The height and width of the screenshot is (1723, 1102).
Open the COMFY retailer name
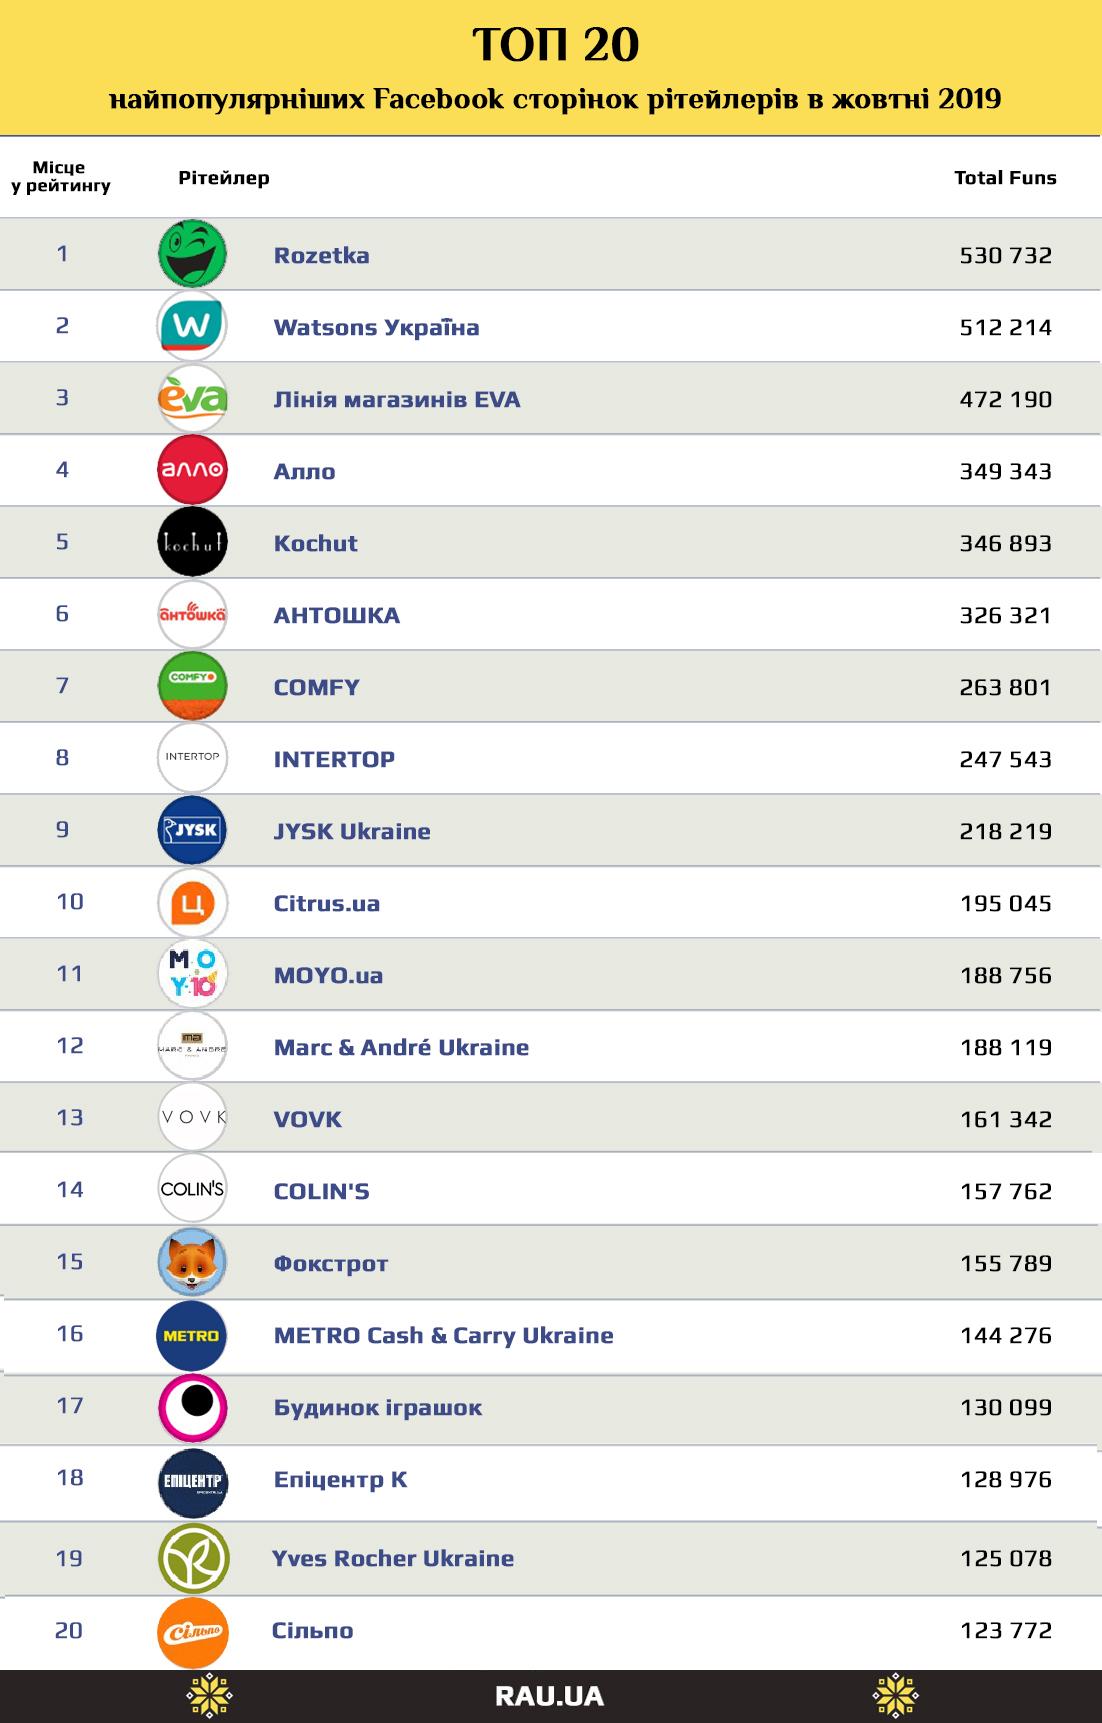click(x=316, y=687)
